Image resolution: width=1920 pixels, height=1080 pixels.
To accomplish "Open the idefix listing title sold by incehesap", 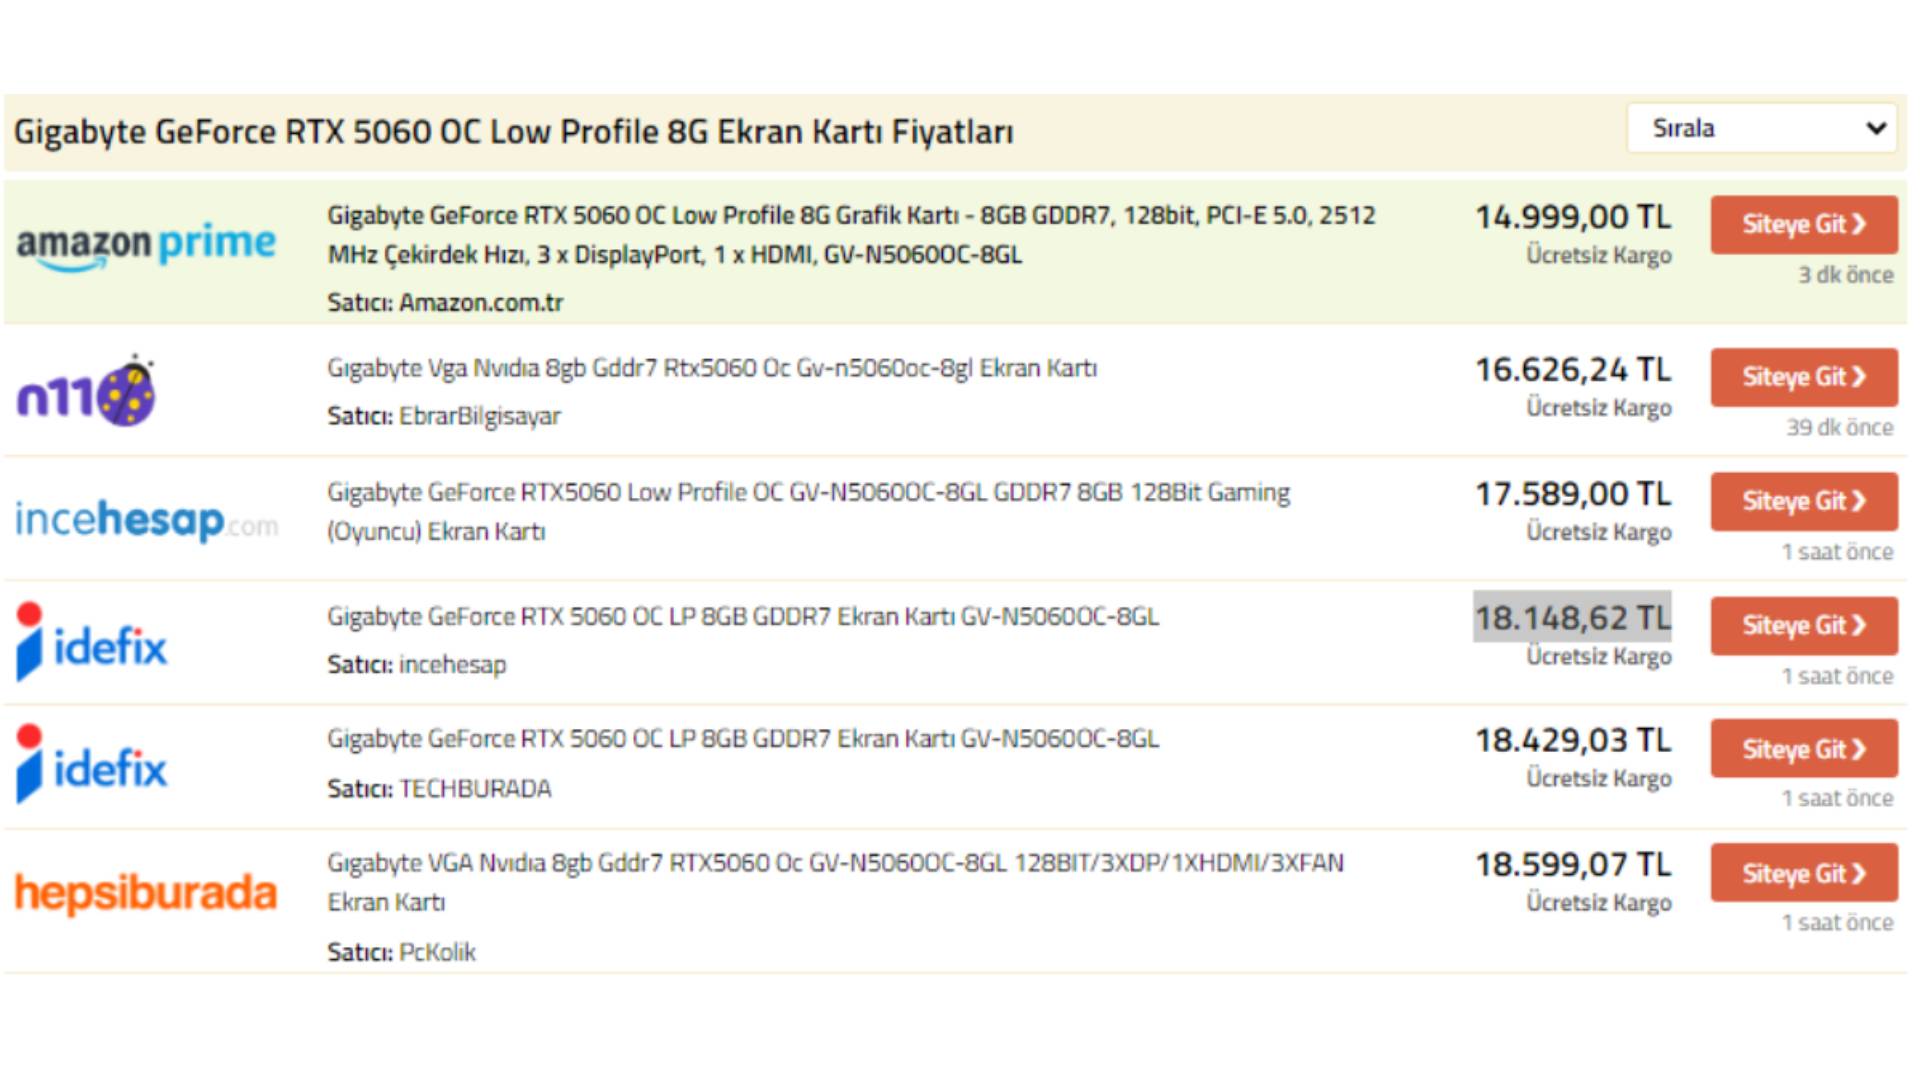I will pyautogui.click(x=743, y=616).
